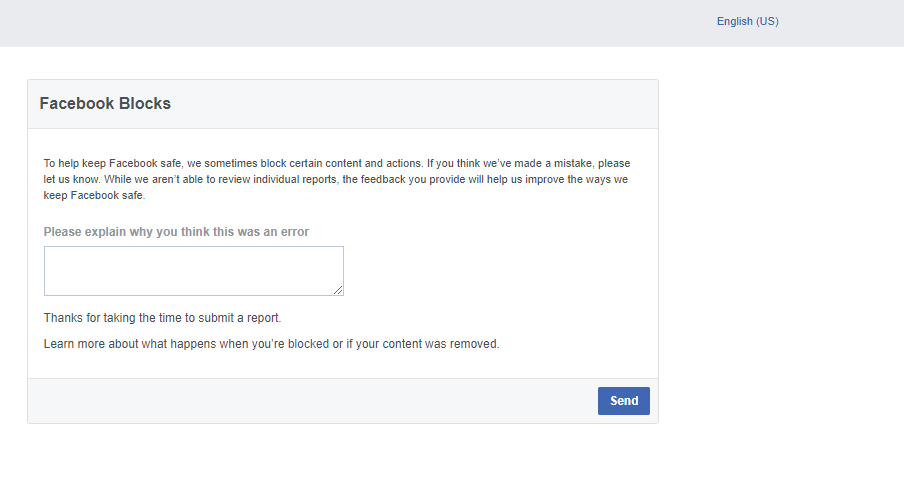Image resolution: width=904 pixels, height=500 pixels.
Task: Open the English (US) language selector link
Action: pyautogui.click(x=747, y=21)
